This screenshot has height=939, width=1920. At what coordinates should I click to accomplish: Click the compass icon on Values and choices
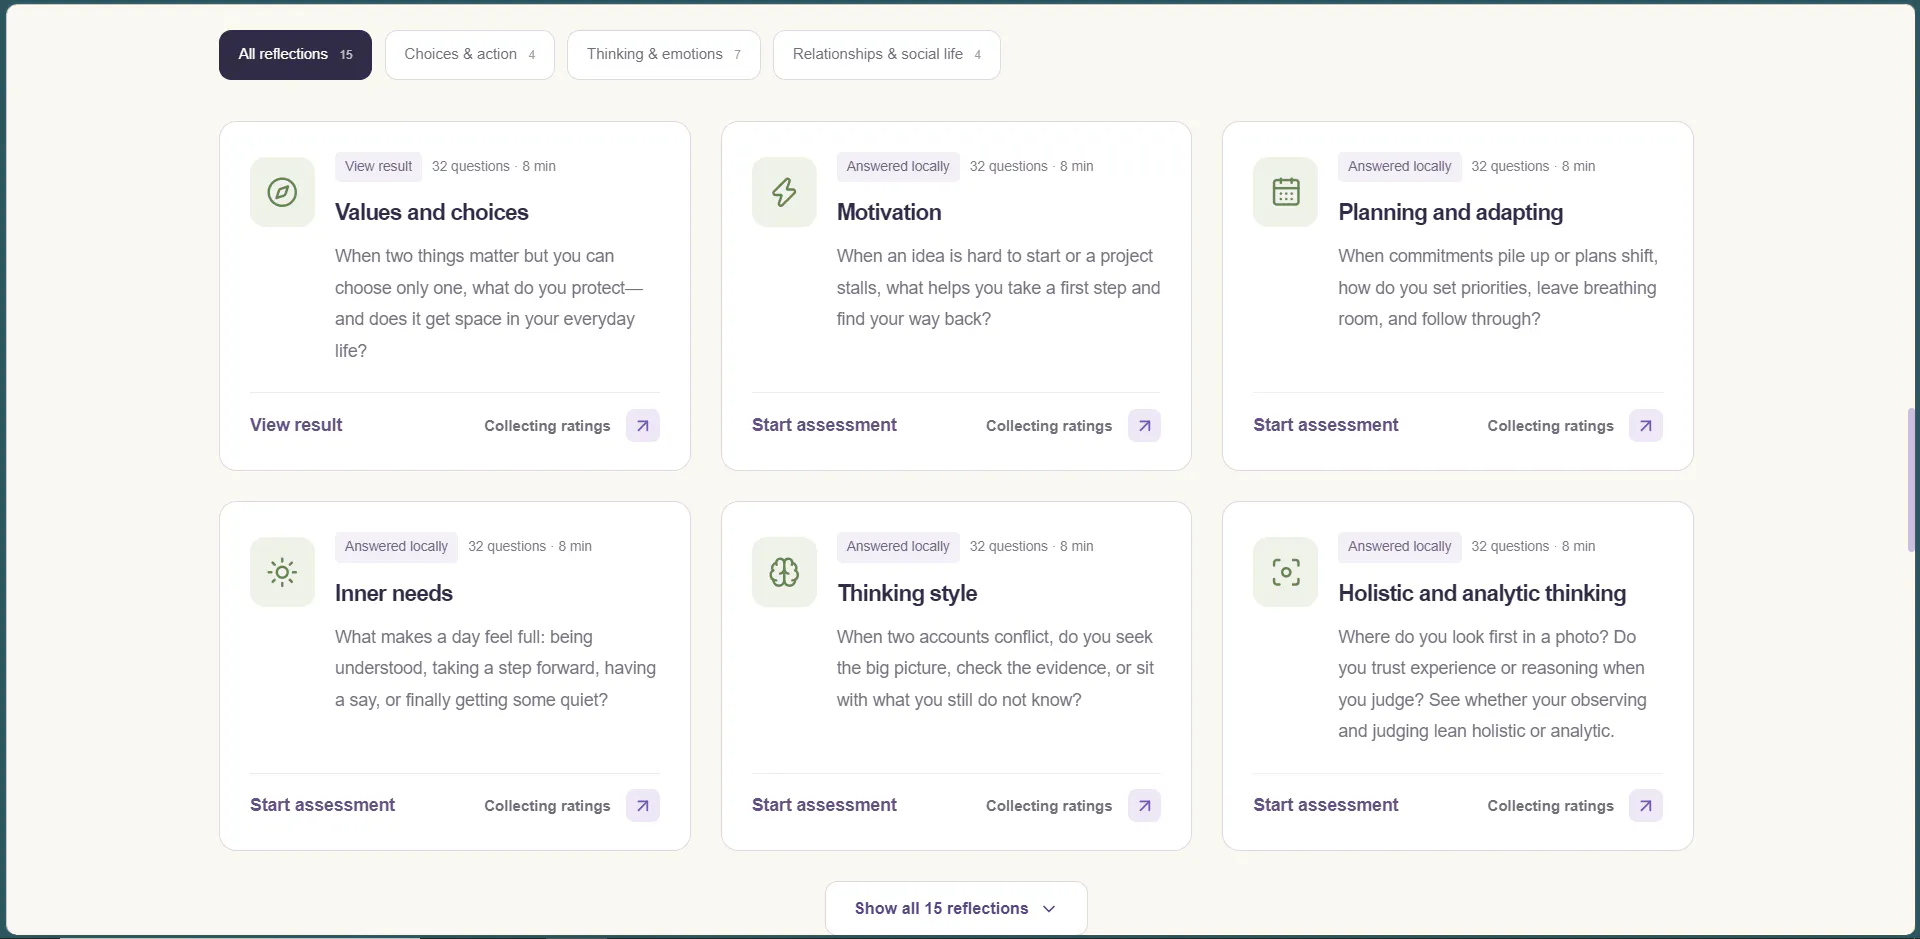(x=282, y=192)
